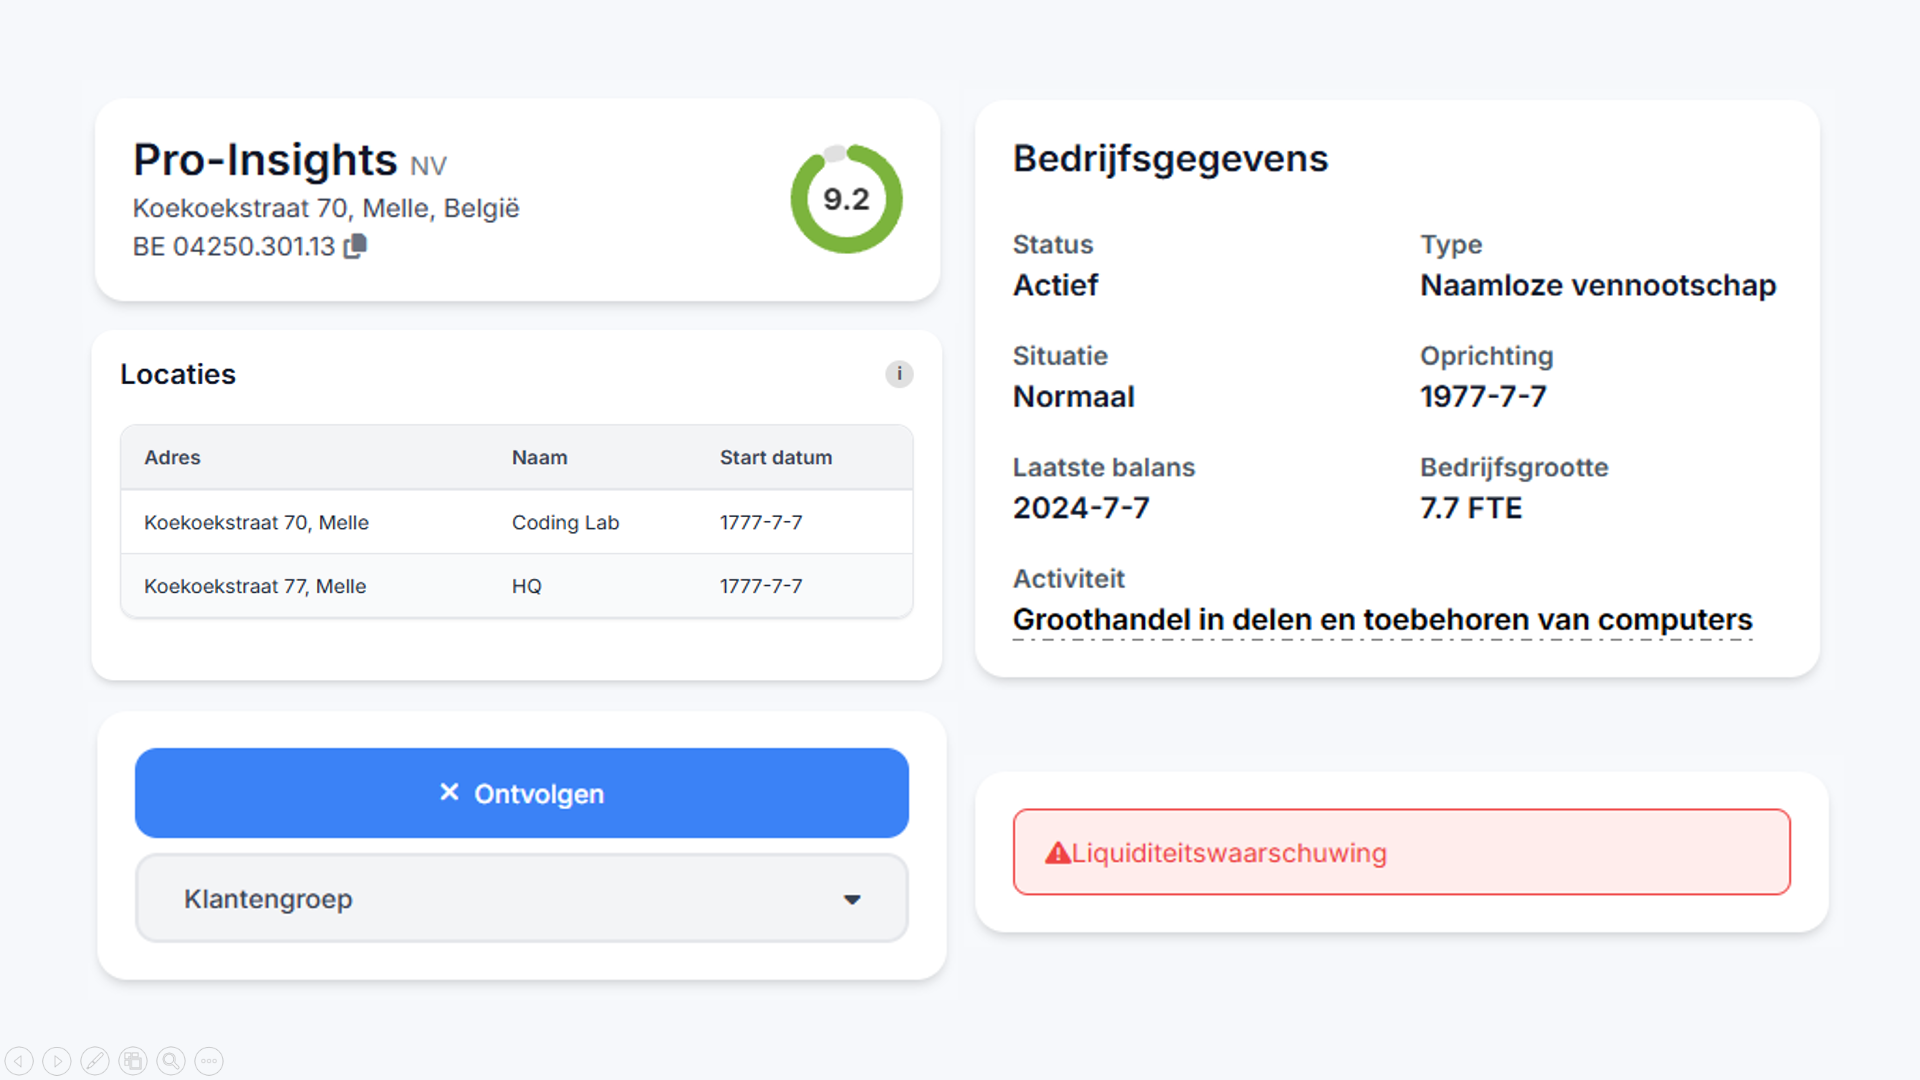Copy the VAT number BE 04250.301.13
1920x1080 pixels.
[356, 246]
